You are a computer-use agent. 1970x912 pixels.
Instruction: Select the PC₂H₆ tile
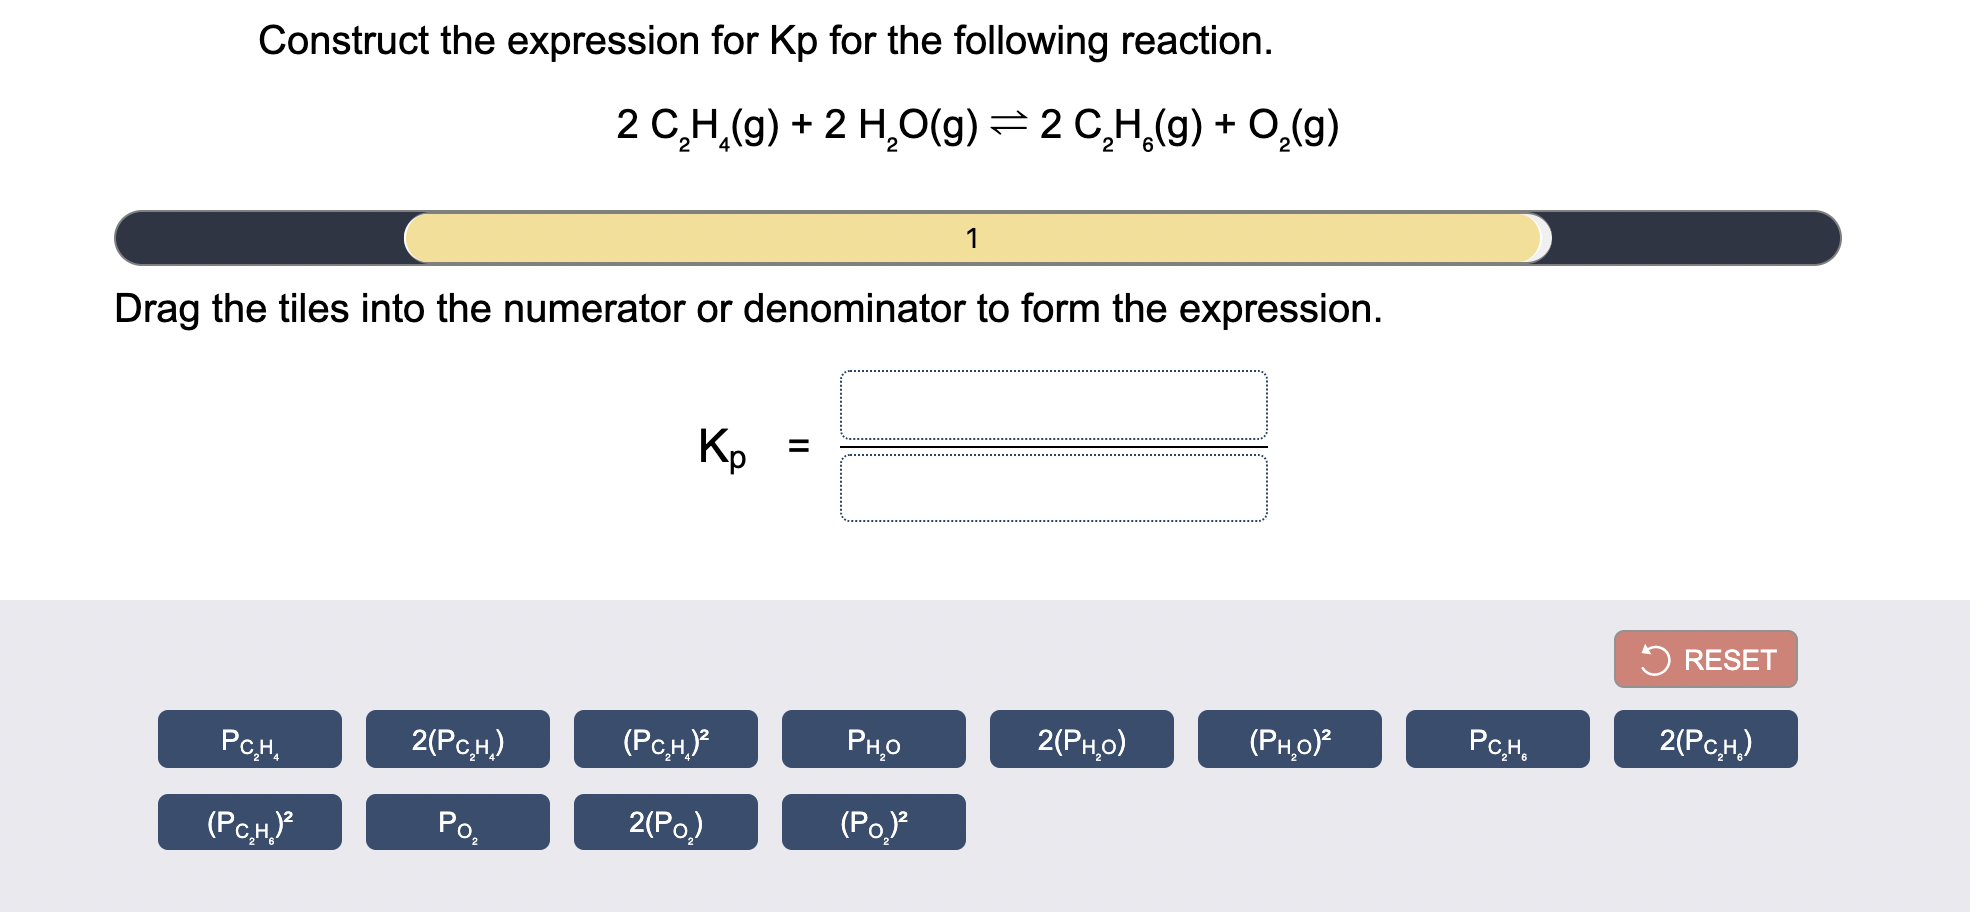click(x=1497, y=738)
